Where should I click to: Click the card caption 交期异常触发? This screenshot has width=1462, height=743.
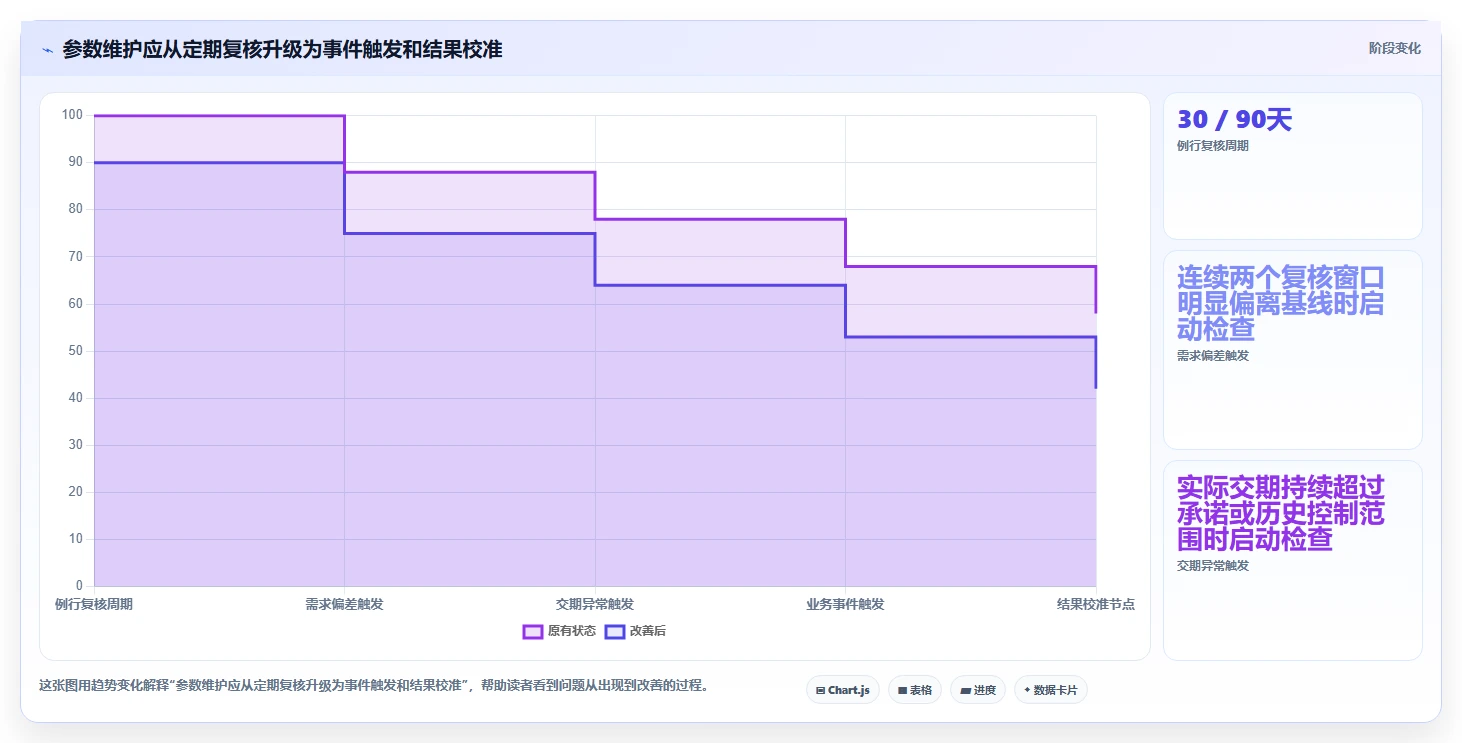[1212, 566]
